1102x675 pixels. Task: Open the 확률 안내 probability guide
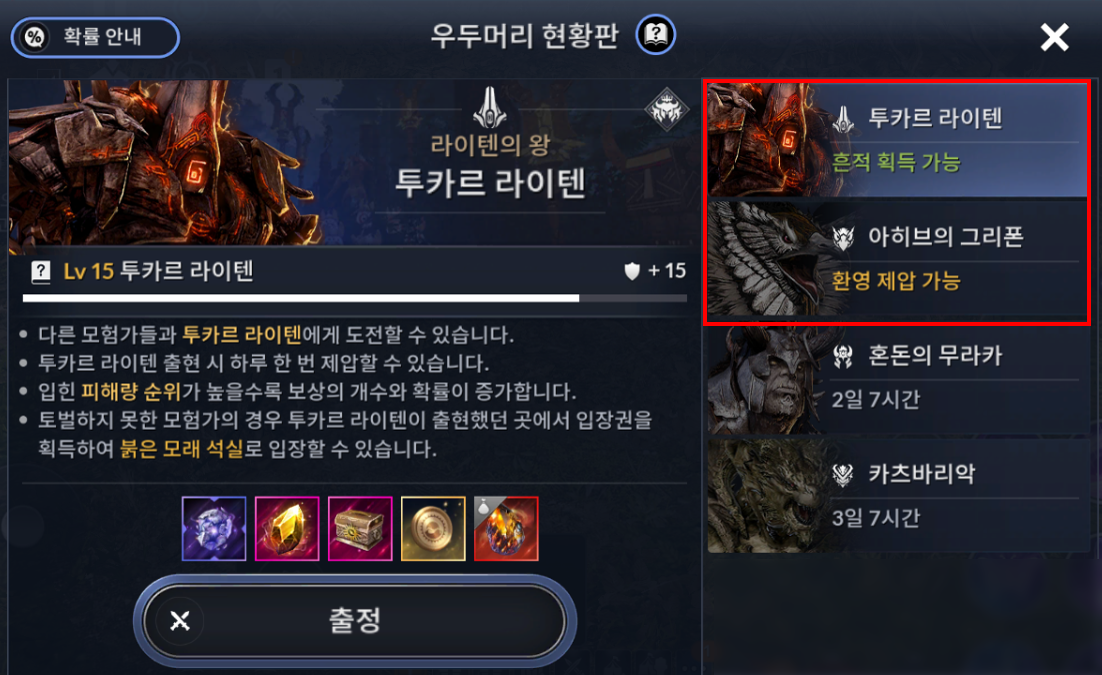tap(95, 37)
